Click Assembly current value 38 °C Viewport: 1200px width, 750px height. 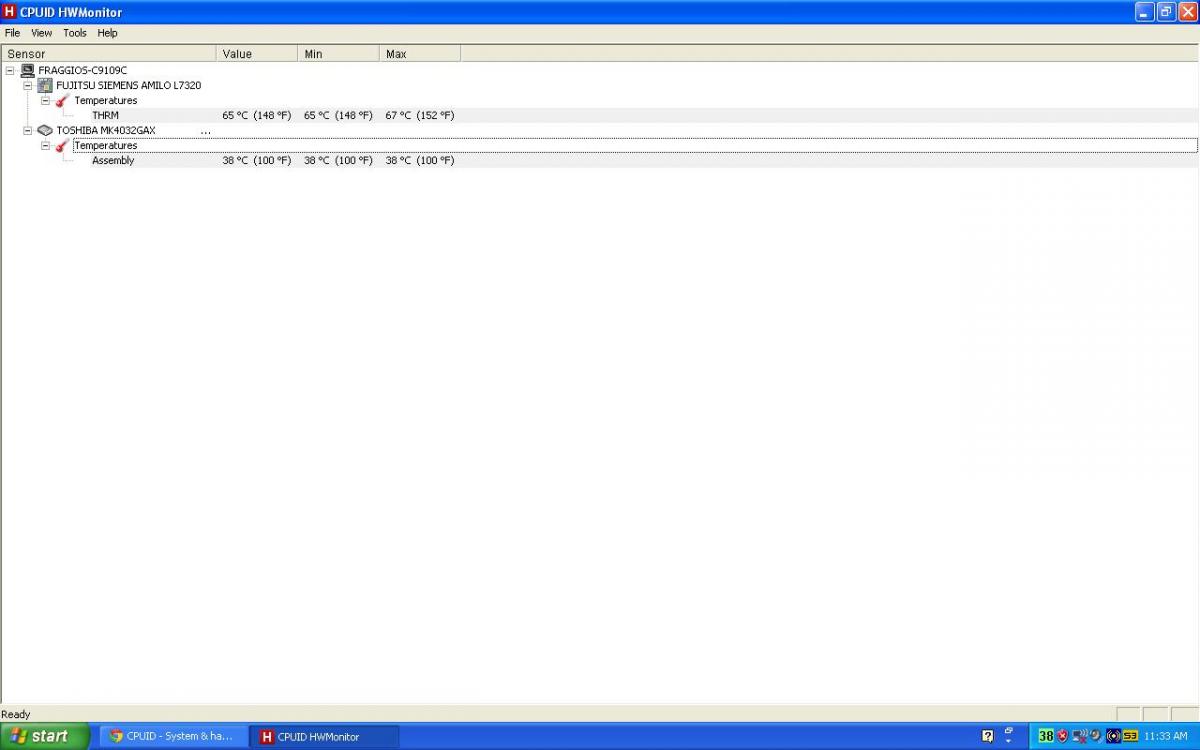pyautogui.click(x=257, y=160)
